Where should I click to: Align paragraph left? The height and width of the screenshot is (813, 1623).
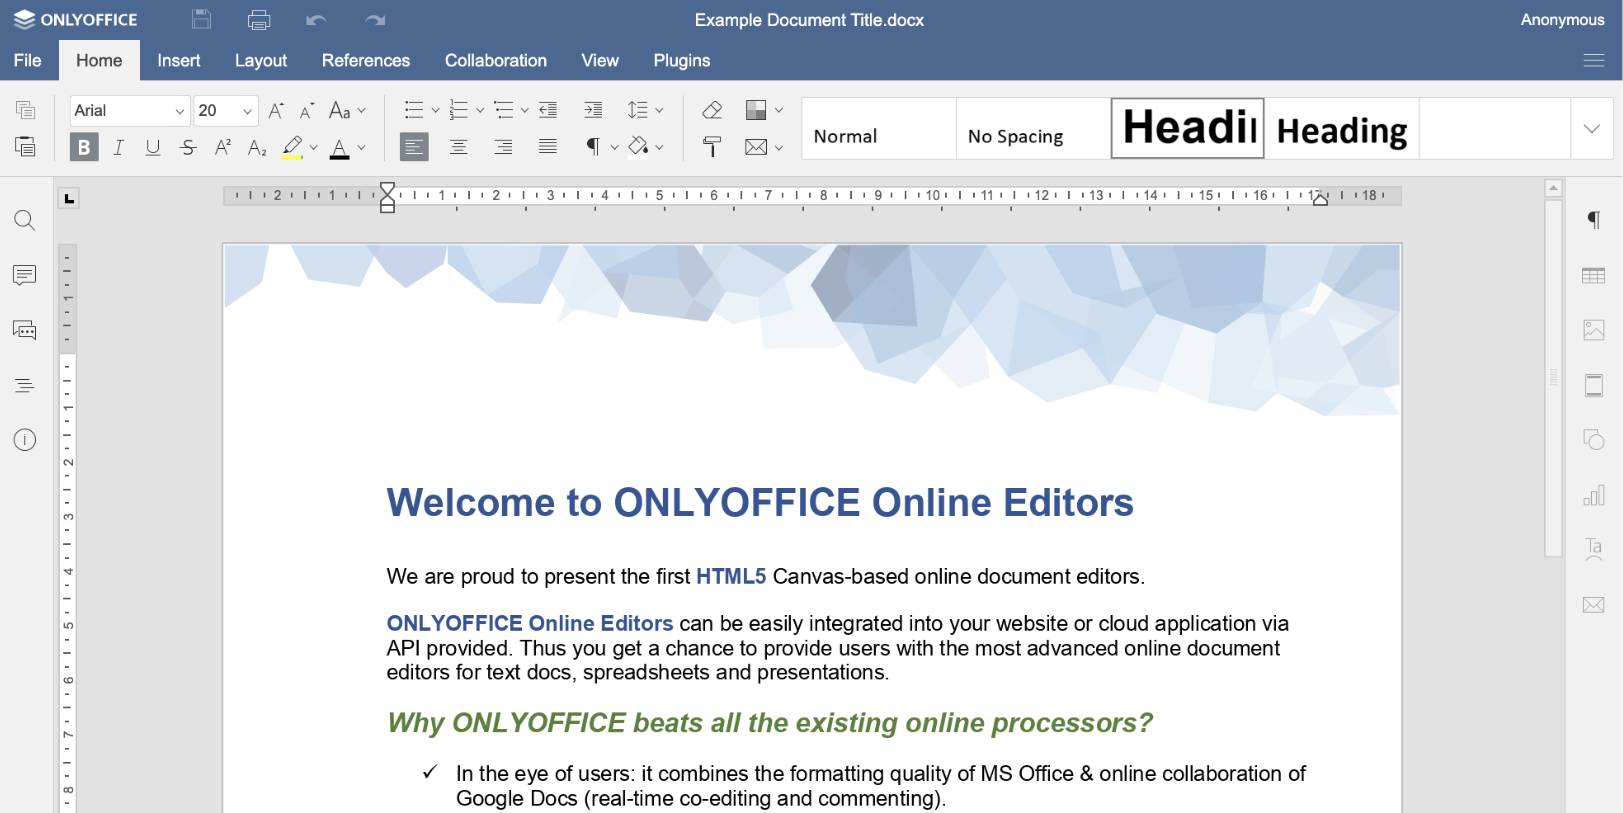[414, 147]
